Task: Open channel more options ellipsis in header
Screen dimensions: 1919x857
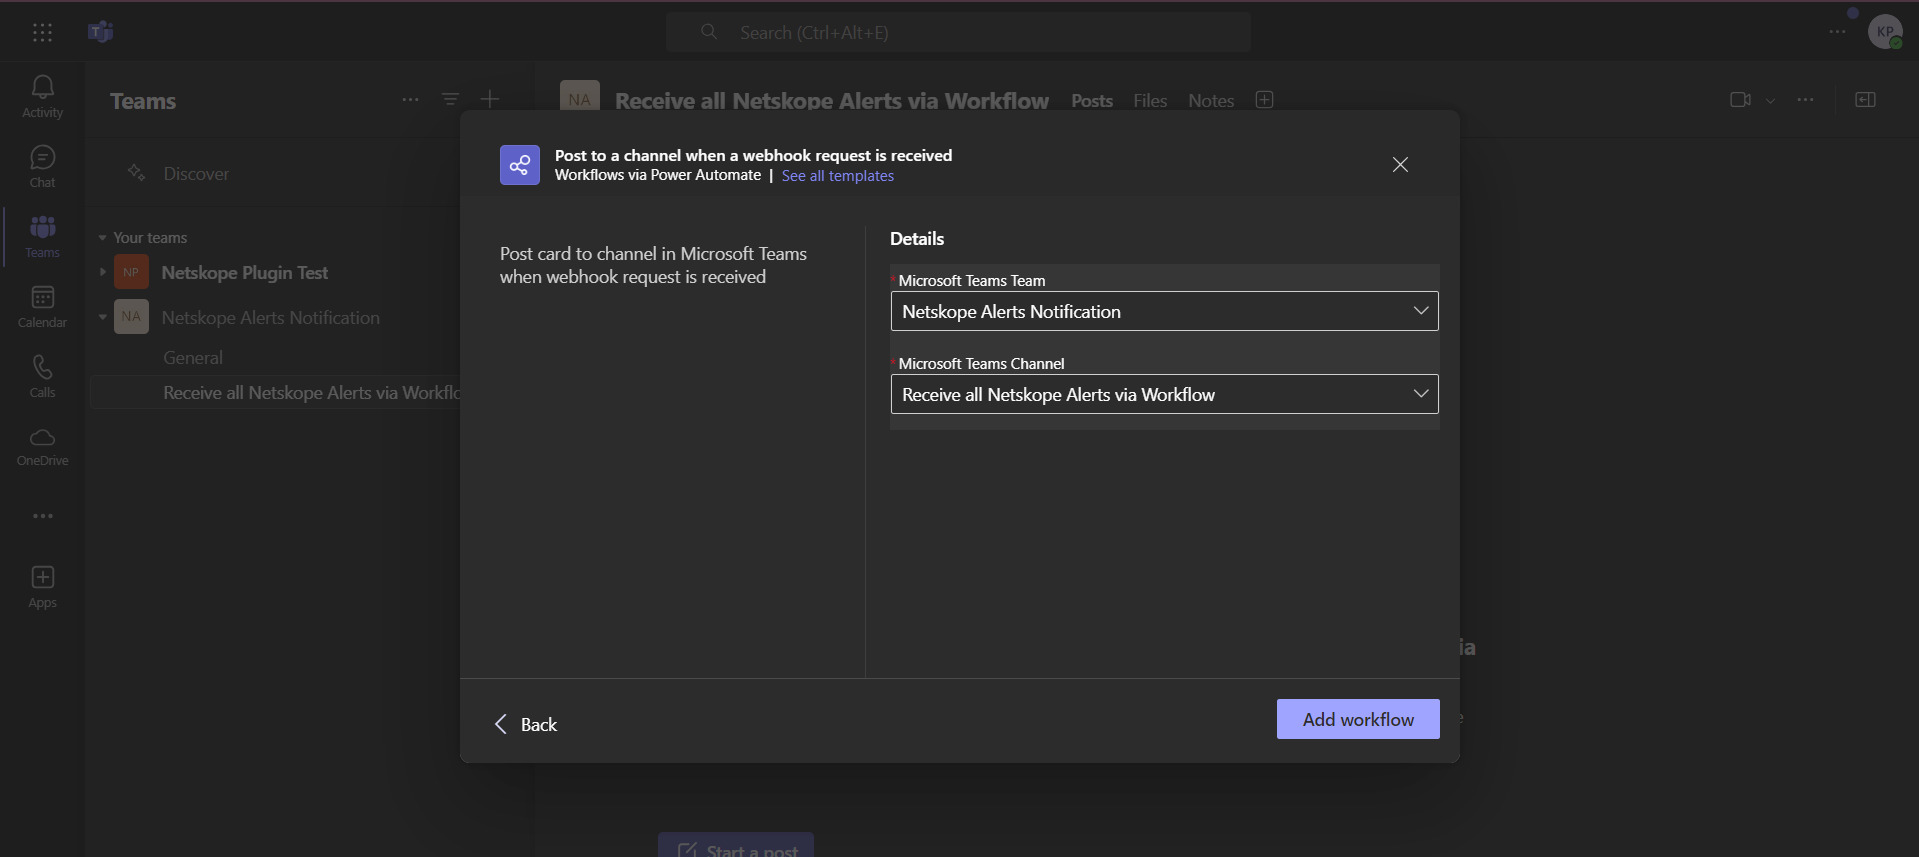Action: pos(1805,100)
